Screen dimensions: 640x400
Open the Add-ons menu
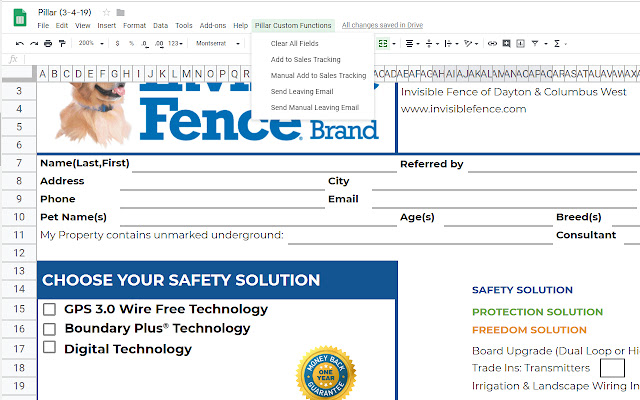click(213, 25)
